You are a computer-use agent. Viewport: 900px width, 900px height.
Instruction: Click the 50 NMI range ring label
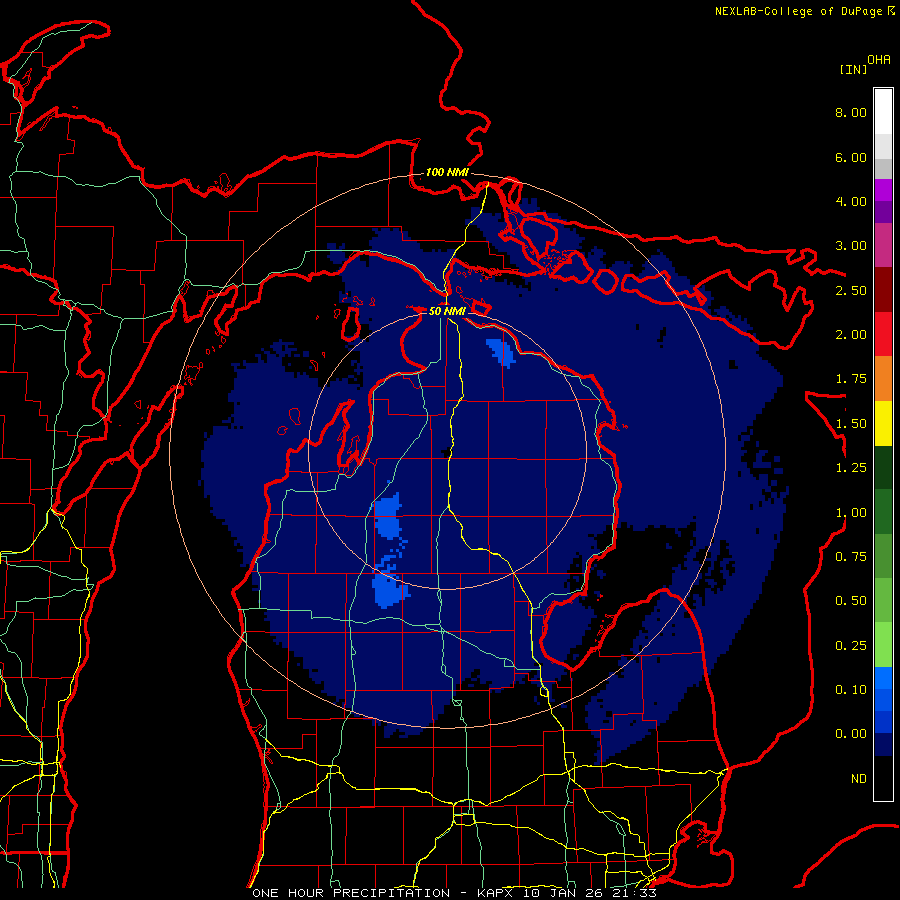point(447,311)
